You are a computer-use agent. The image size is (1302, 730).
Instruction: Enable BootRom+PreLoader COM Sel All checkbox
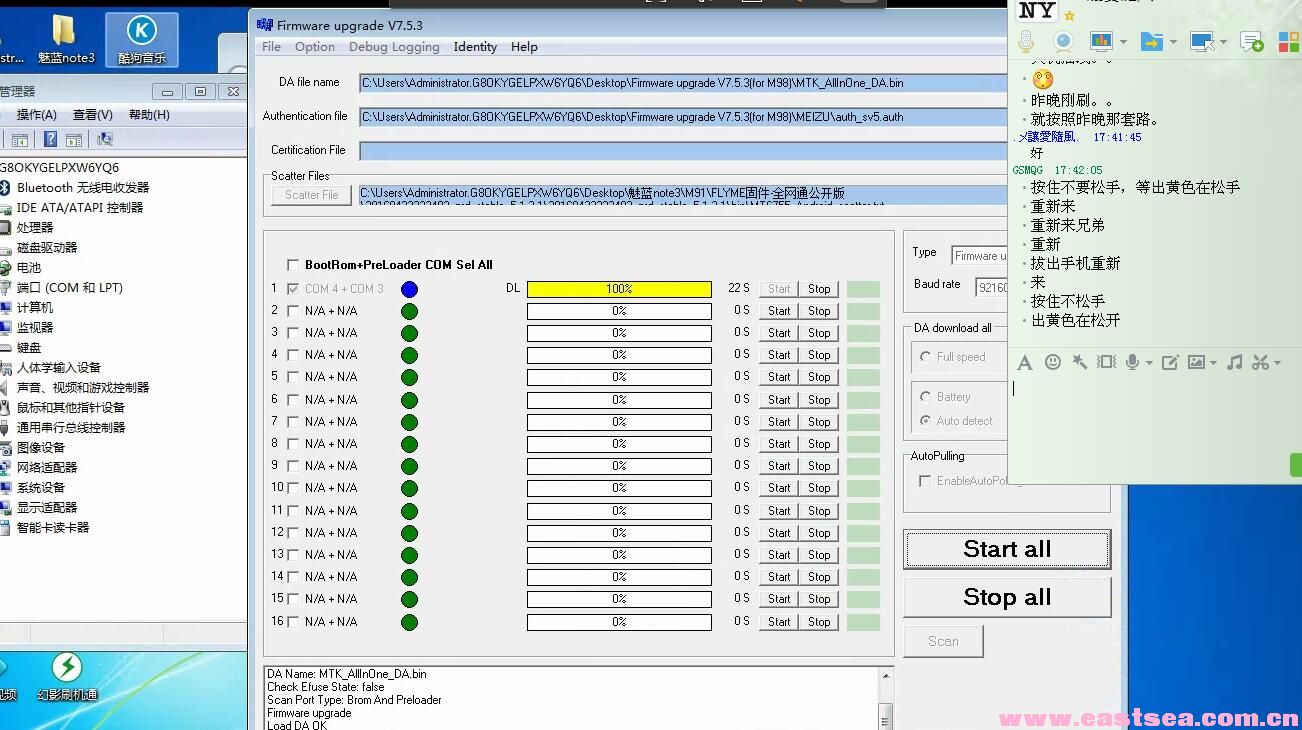(293, 265)
